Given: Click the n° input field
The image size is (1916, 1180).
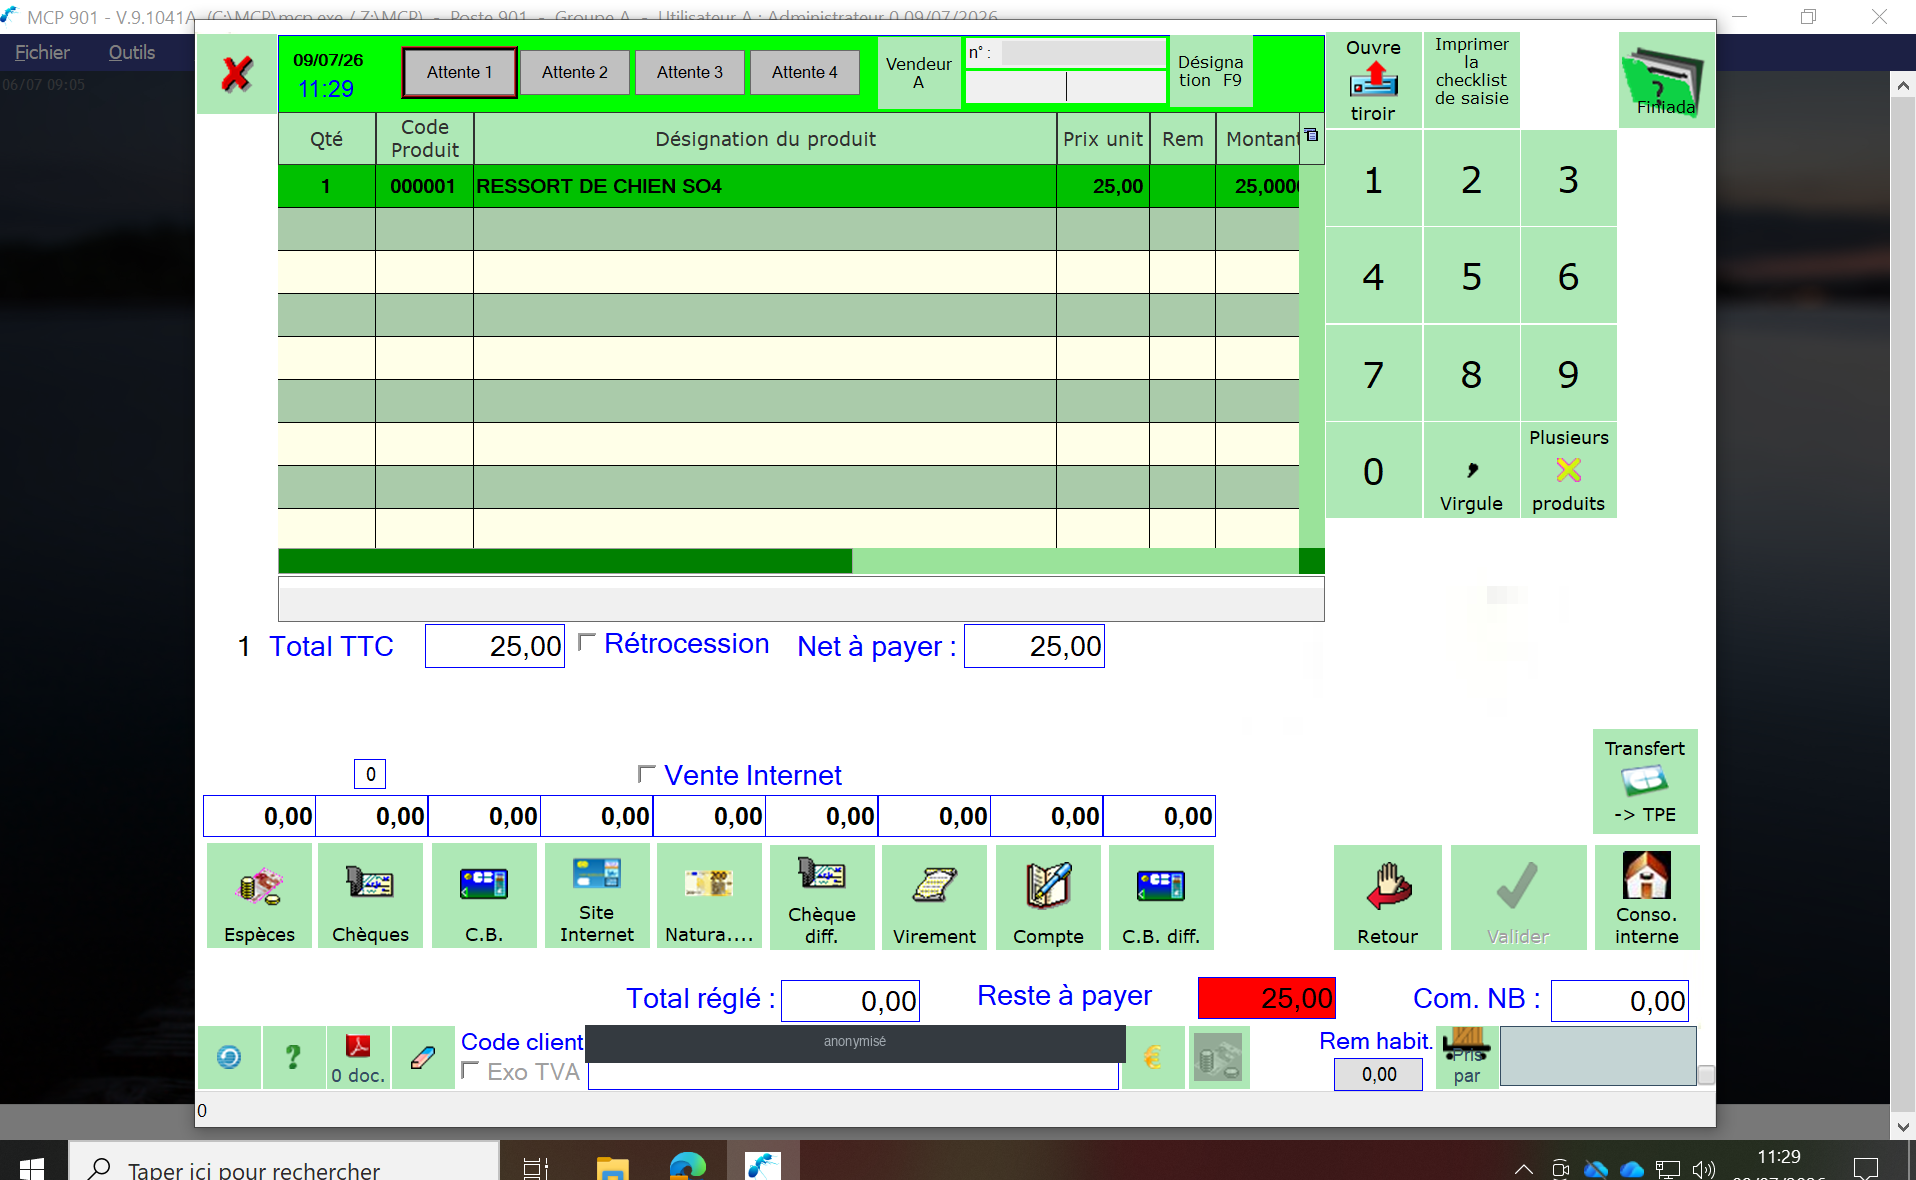Looking at the screenshot, I should click(x=1084, y=53).
